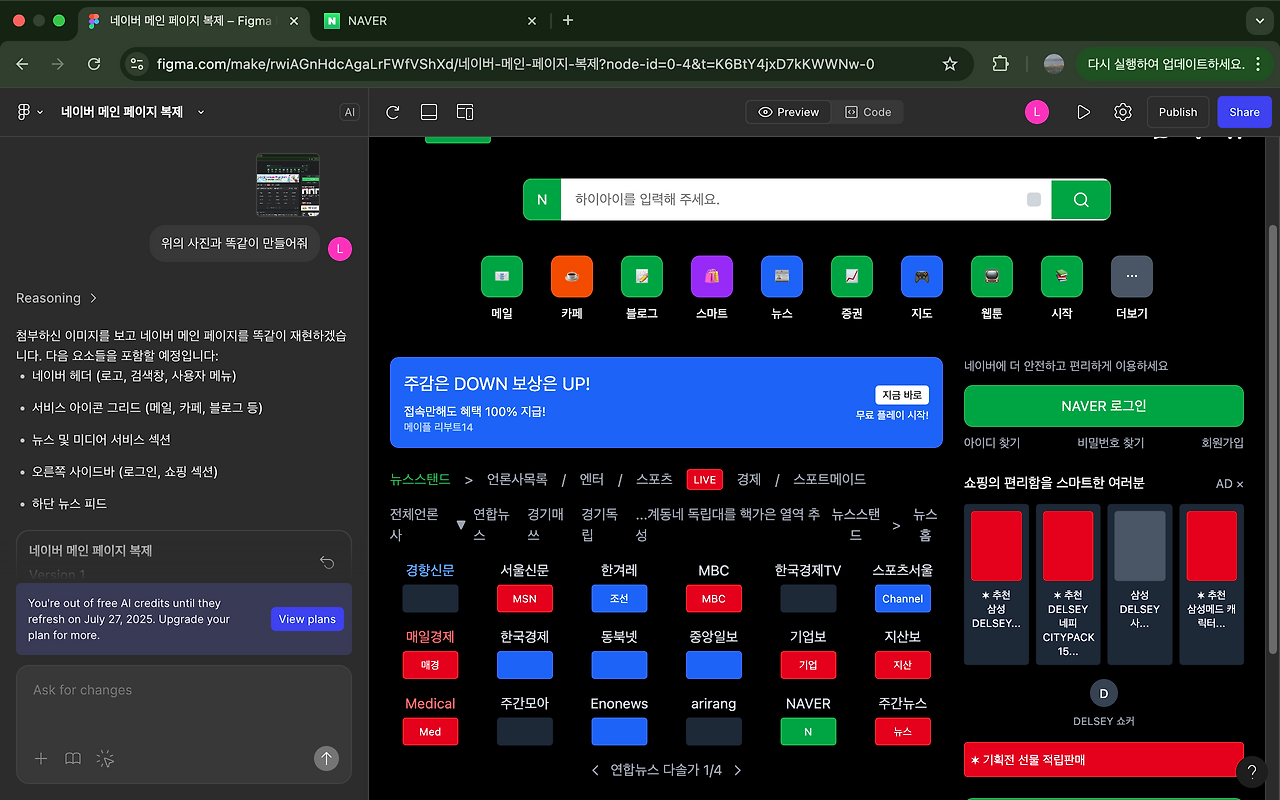The width and height of the screenshot is (1280, 800).
Task: Select the 엔터 news tab
Action: tap(591, 479)
